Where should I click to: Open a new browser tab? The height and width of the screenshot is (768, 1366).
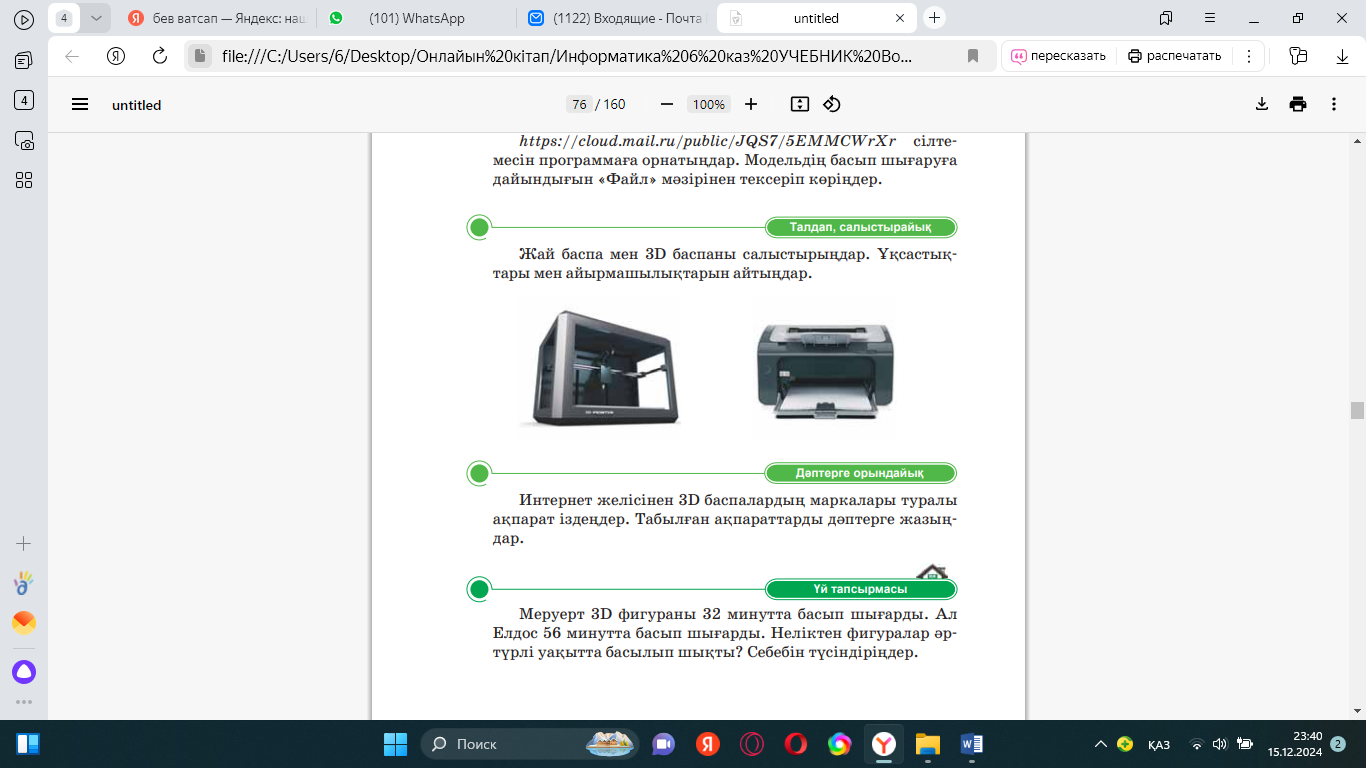point(934,18)
